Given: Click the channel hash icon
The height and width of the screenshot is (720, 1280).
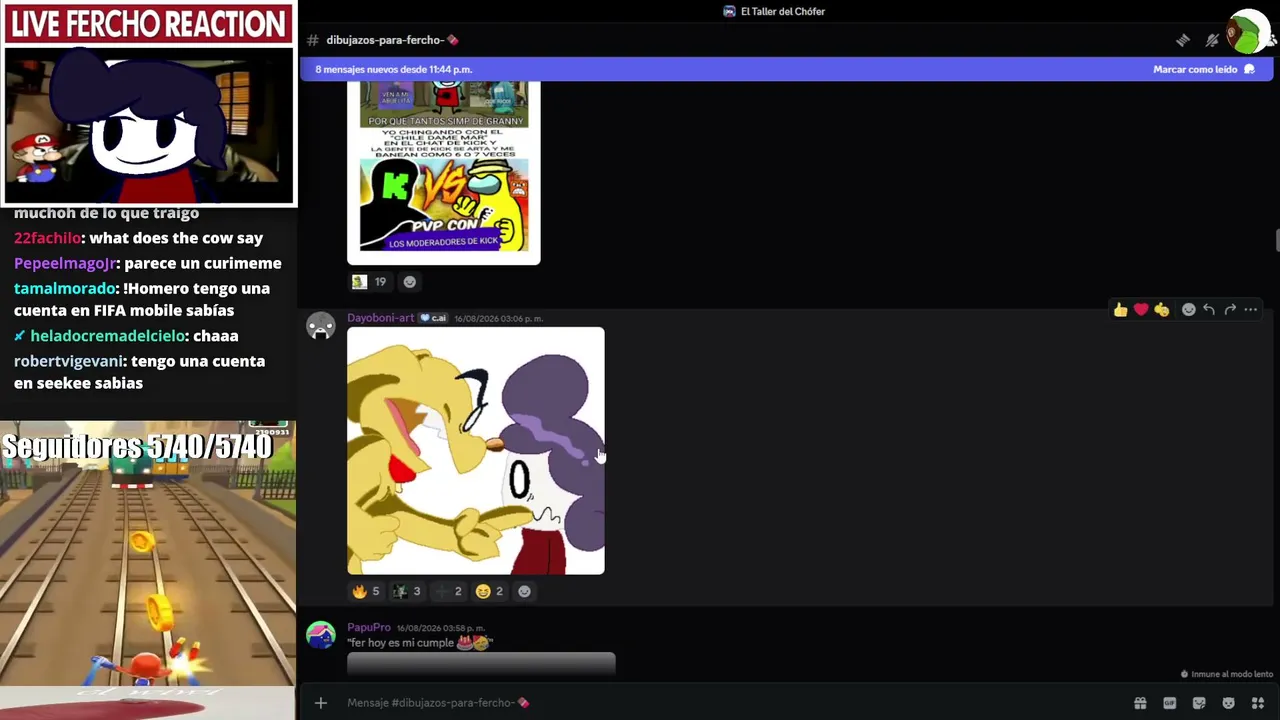Looking at the screenshot, I should coord(312,40).
